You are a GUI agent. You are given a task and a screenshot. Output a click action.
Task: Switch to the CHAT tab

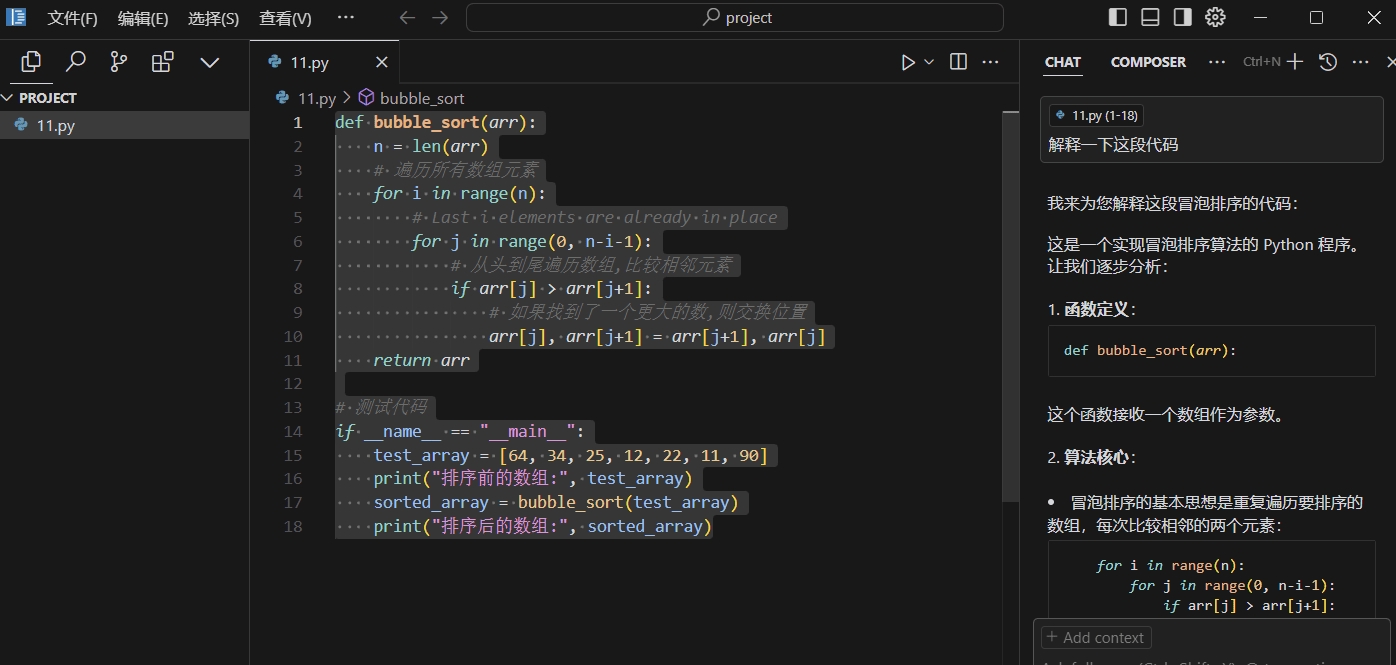1062,62
